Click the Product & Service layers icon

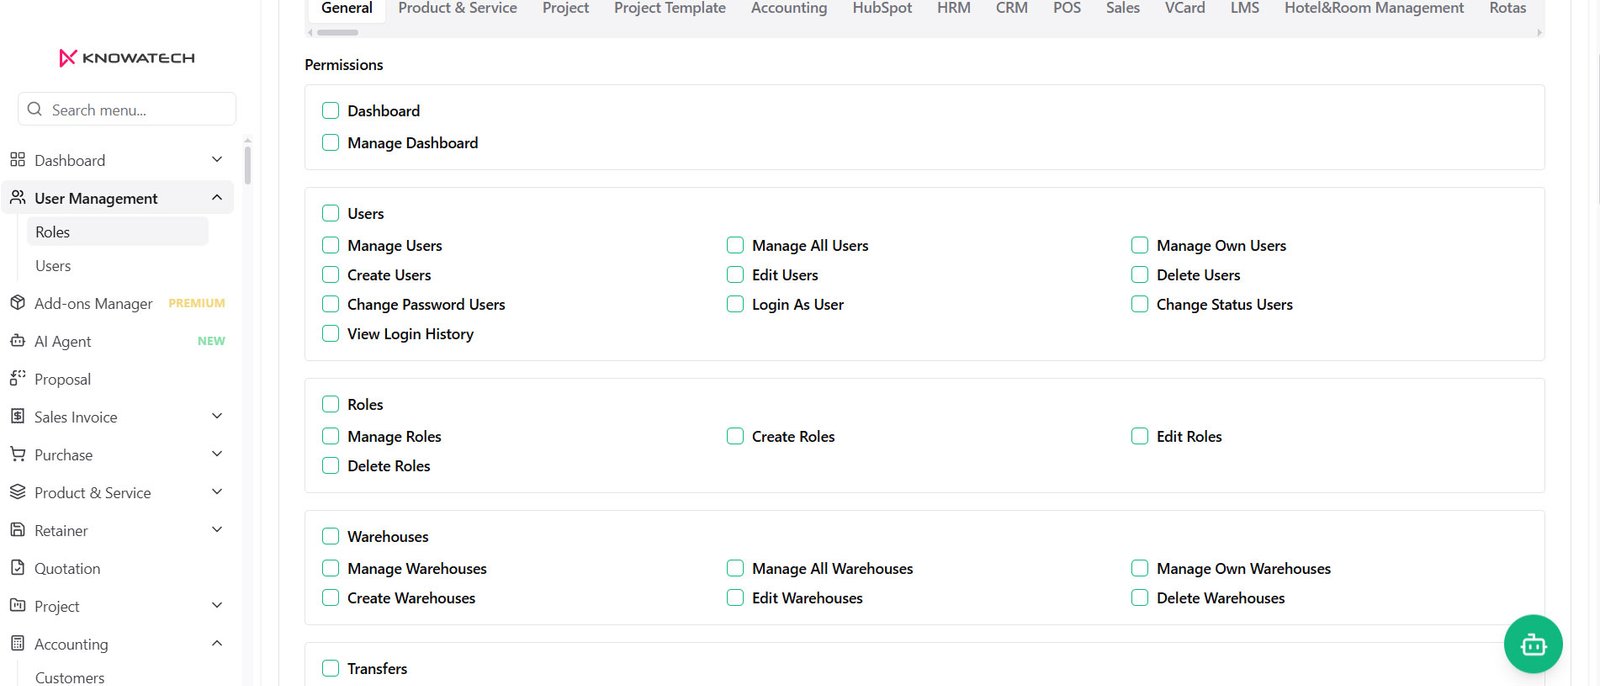click(17, 492)
